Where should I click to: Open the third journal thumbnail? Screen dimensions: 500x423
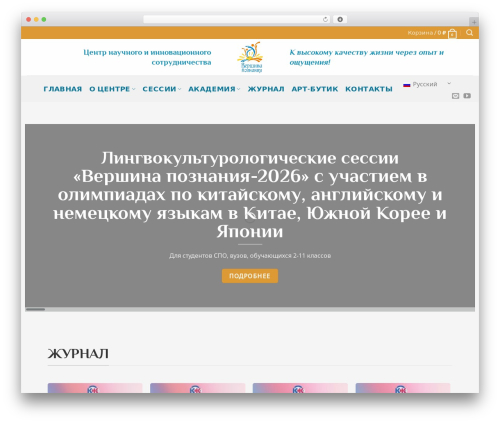300,388
